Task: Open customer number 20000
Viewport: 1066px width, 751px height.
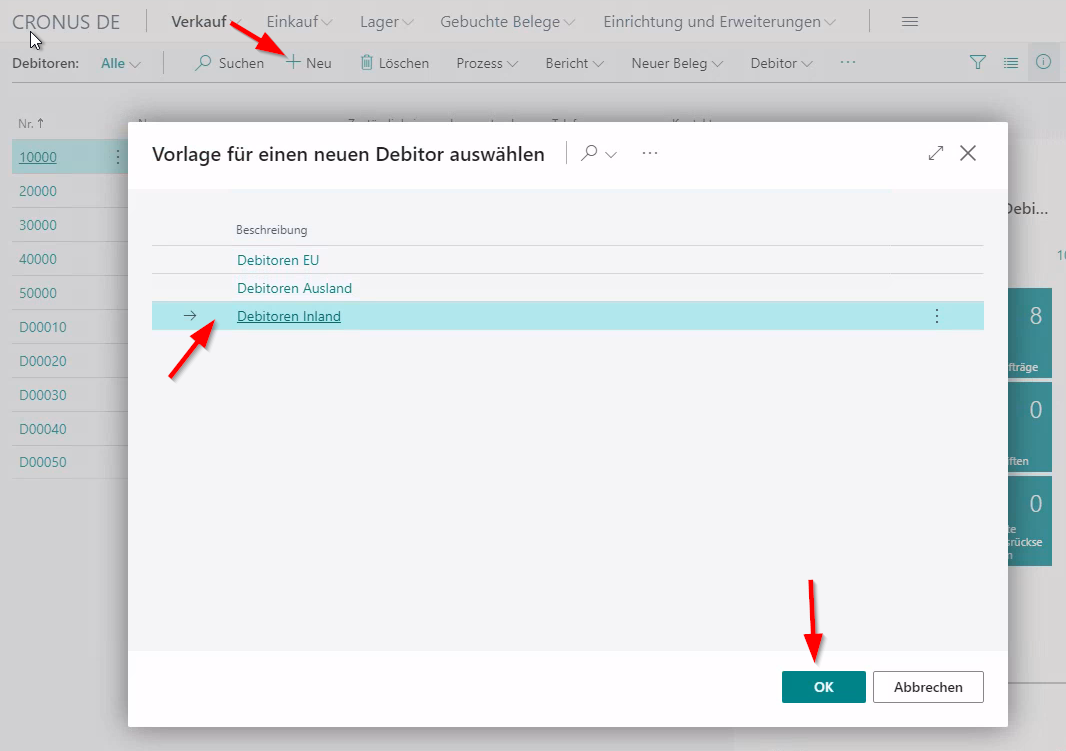Action: coord(37,191)
